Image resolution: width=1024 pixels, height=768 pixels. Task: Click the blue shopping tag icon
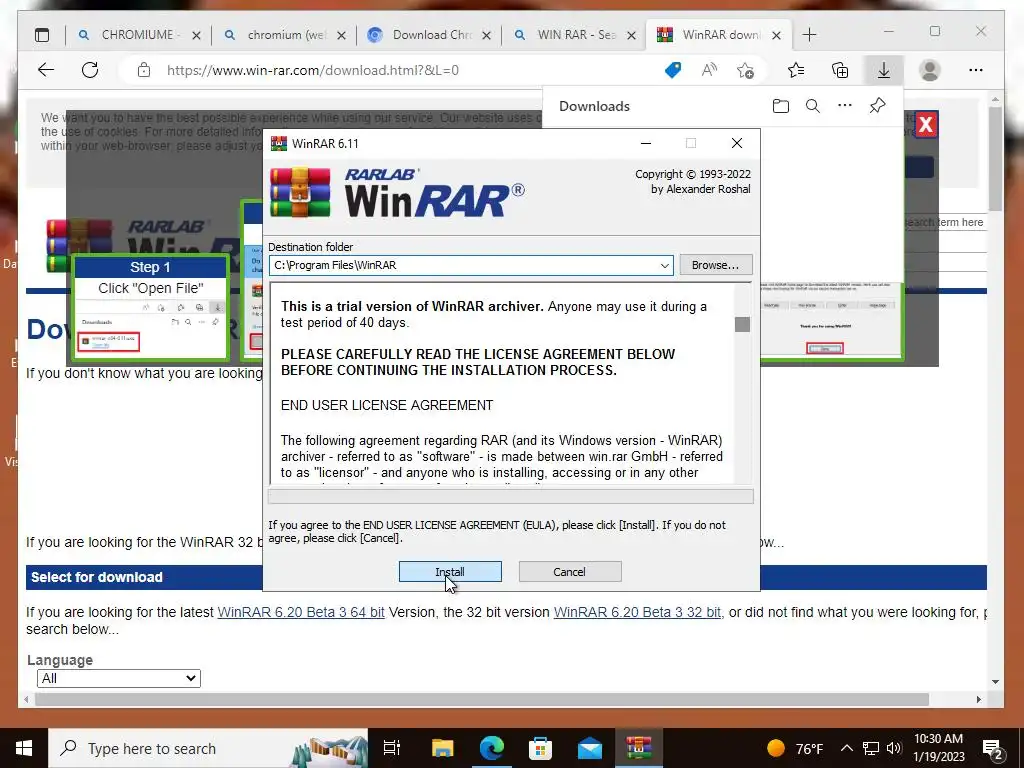pyautogui.click(x=673, y=70)
